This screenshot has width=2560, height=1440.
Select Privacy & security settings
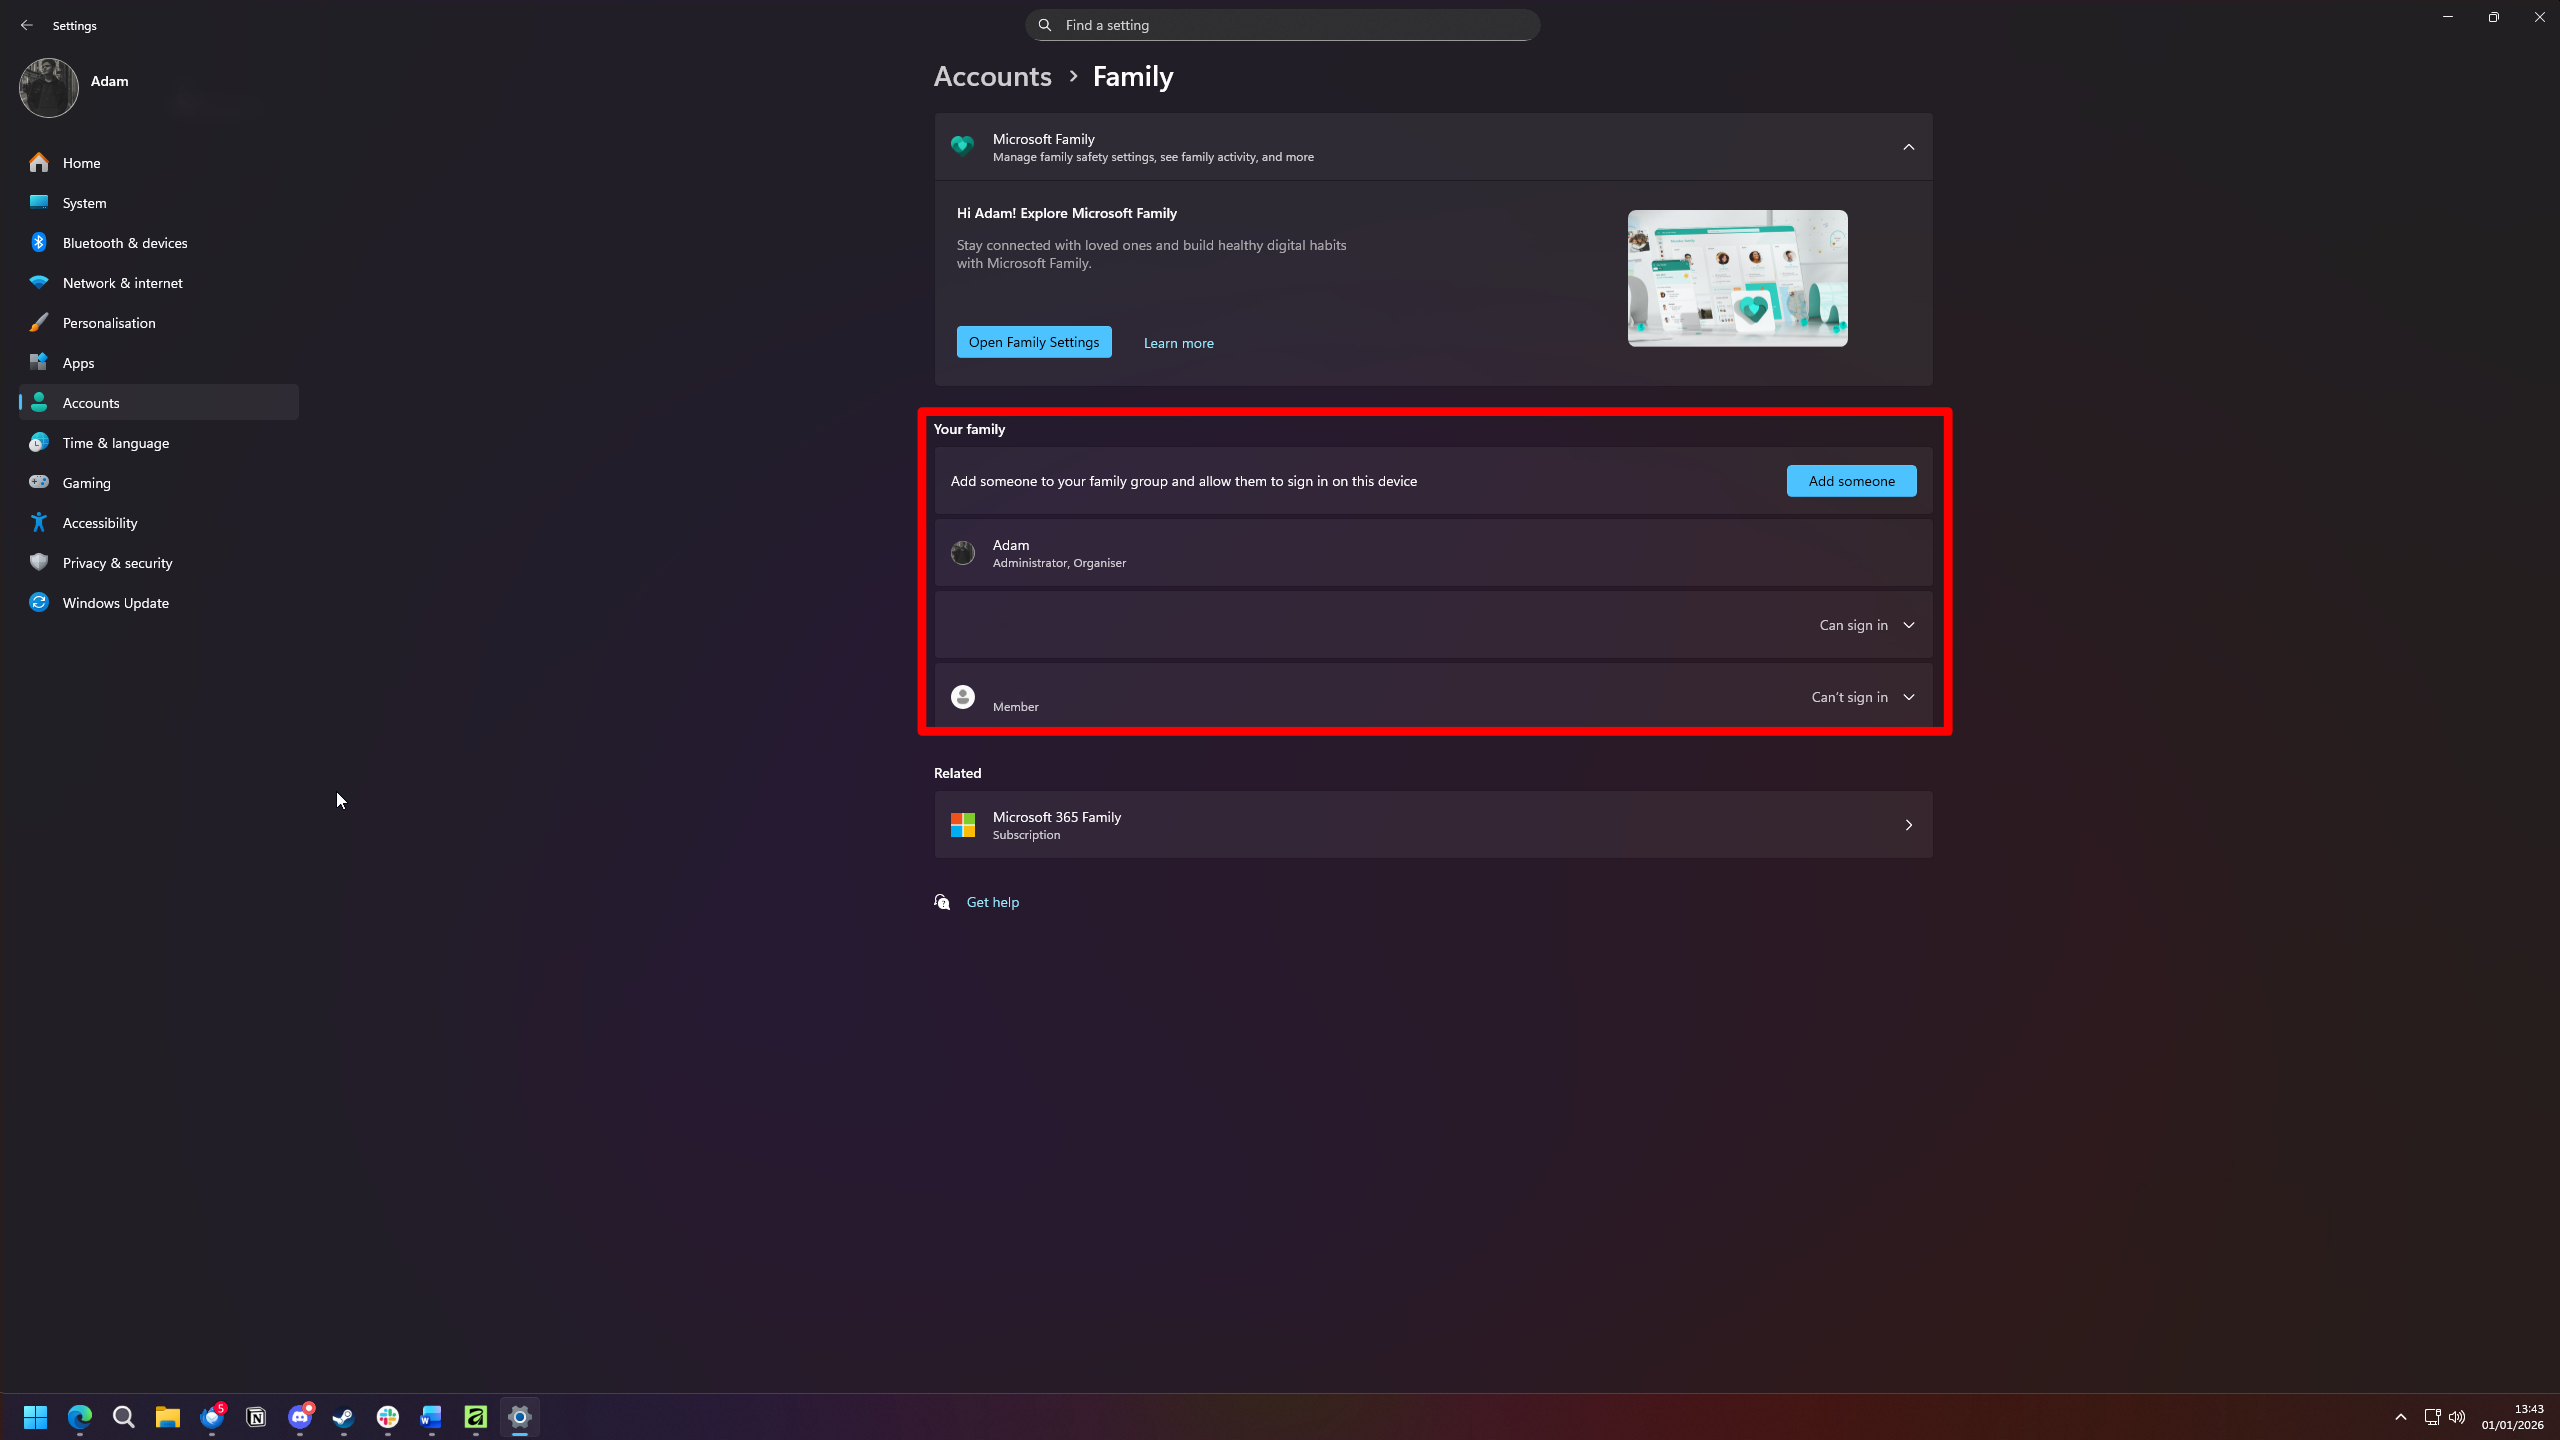[x=117, y=562]
